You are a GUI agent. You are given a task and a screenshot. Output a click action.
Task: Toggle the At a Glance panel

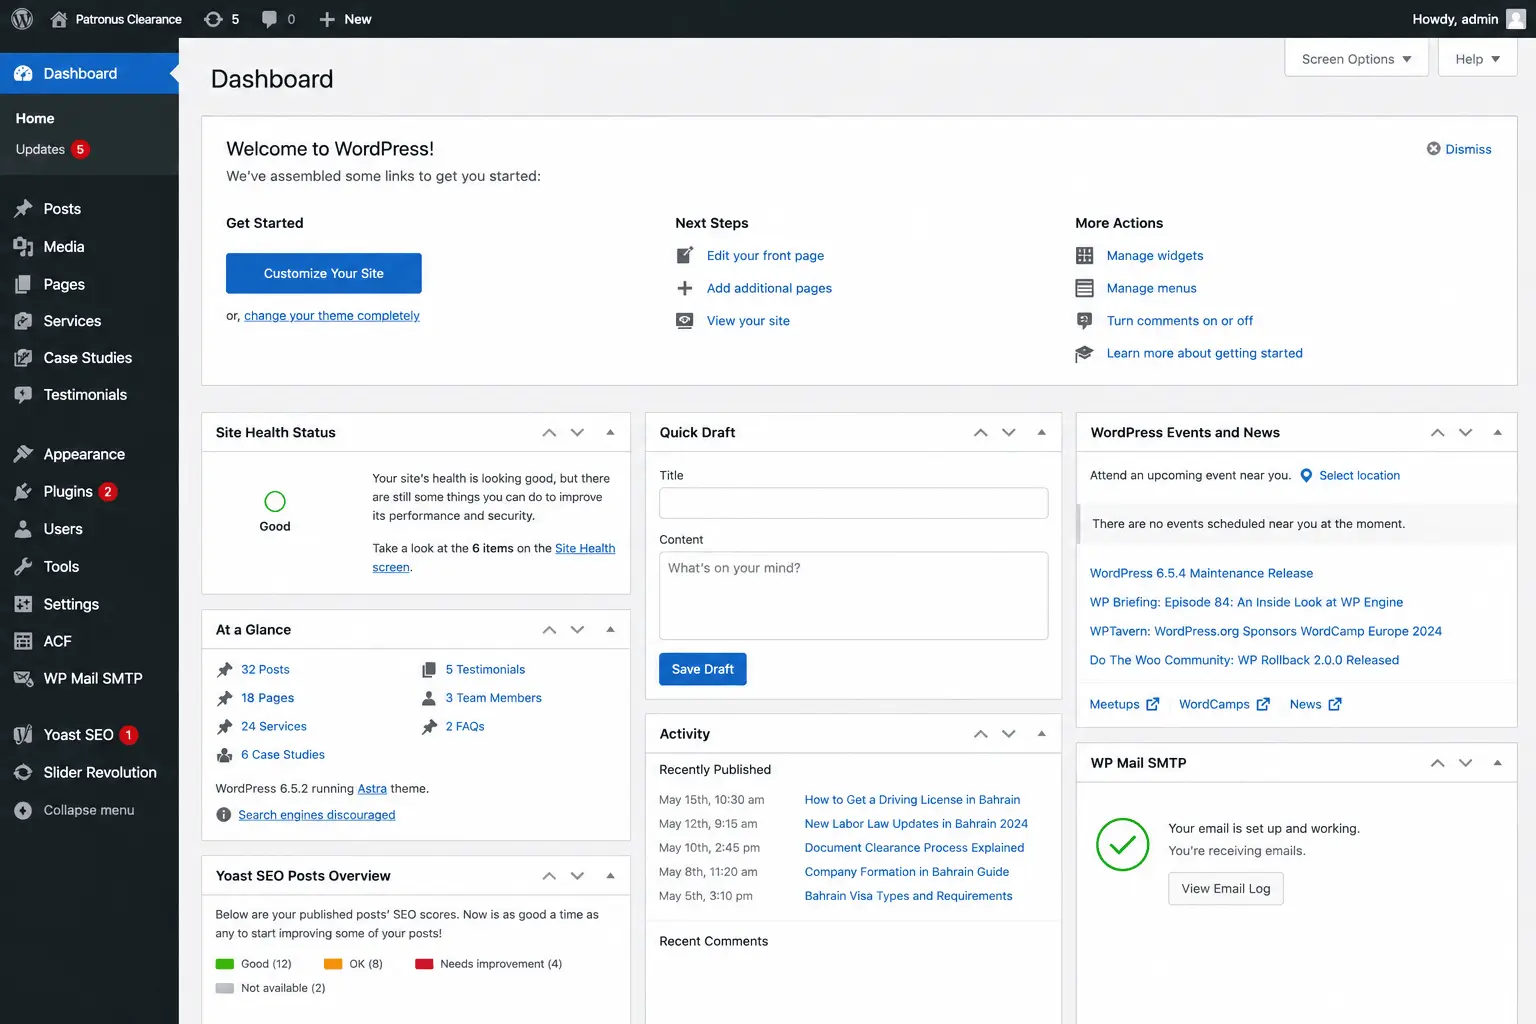tap(610, 629)
